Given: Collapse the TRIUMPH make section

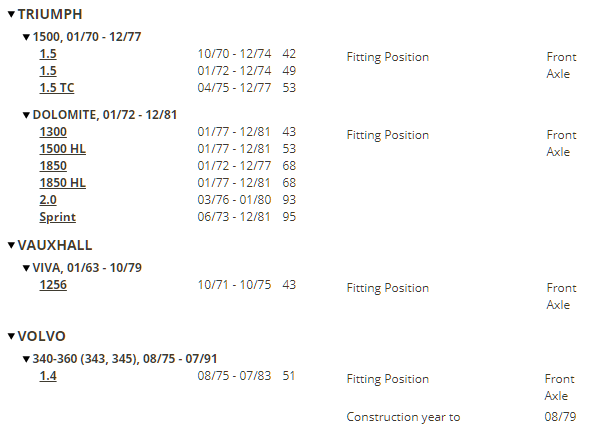Looking at the screenshot, I should click(x=11, y=14).
